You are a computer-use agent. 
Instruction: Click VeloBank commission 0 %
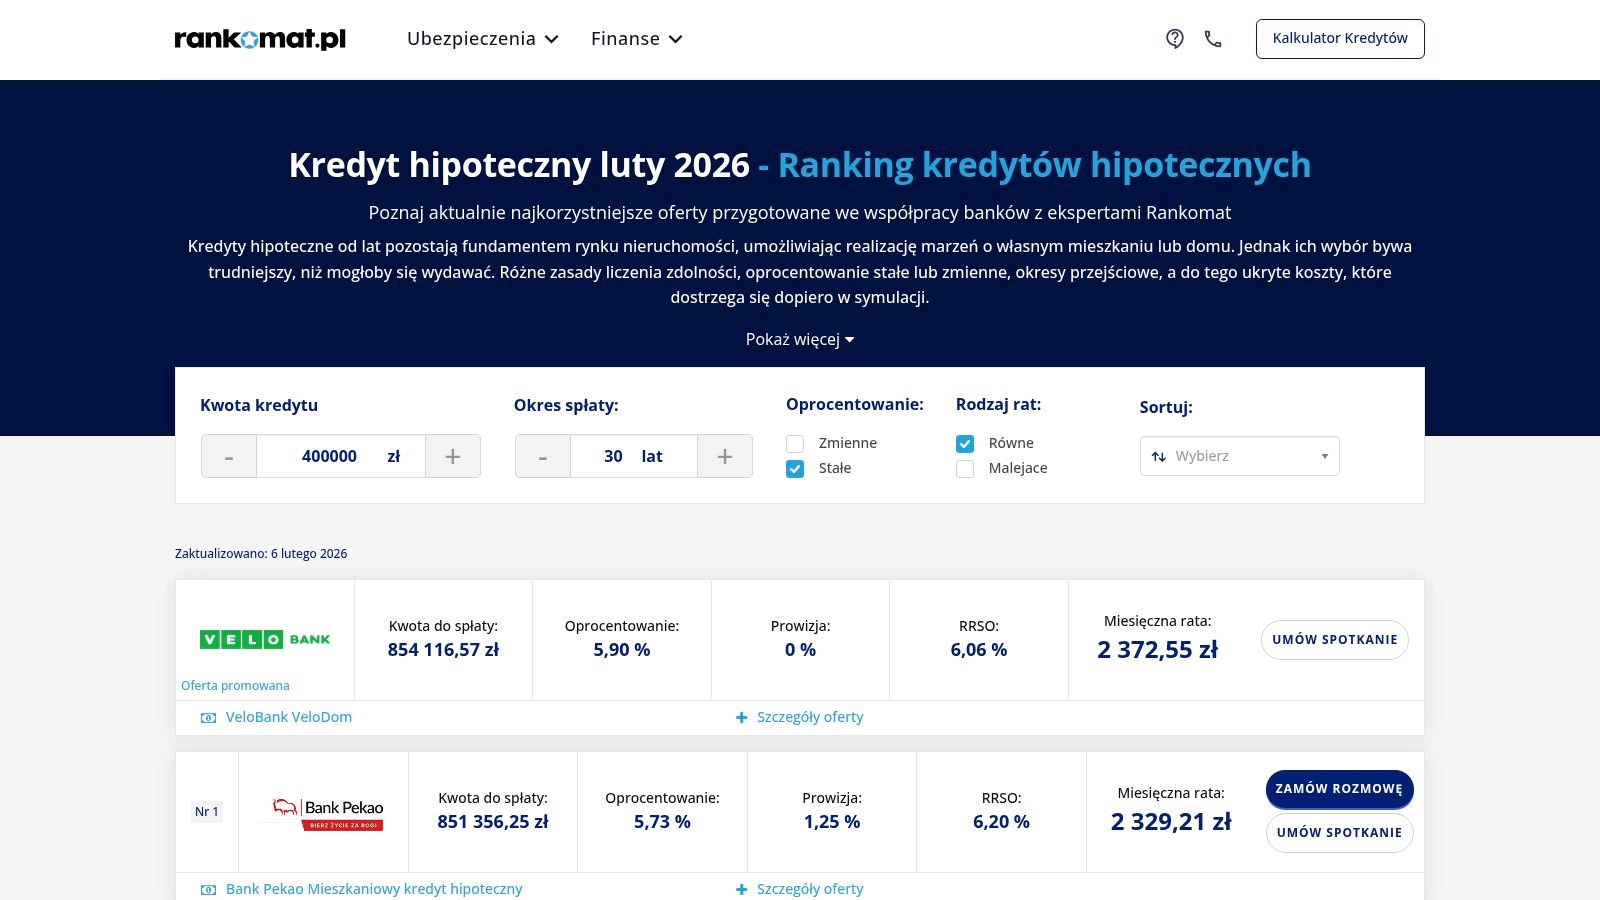(800, 650)
